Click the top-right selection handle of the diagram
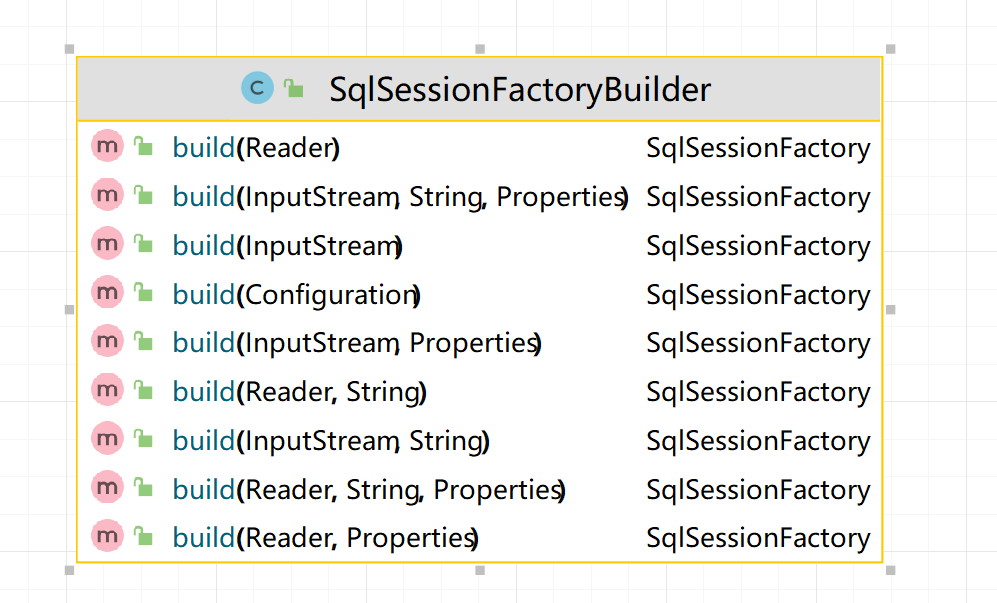 [x=890, y=48]
